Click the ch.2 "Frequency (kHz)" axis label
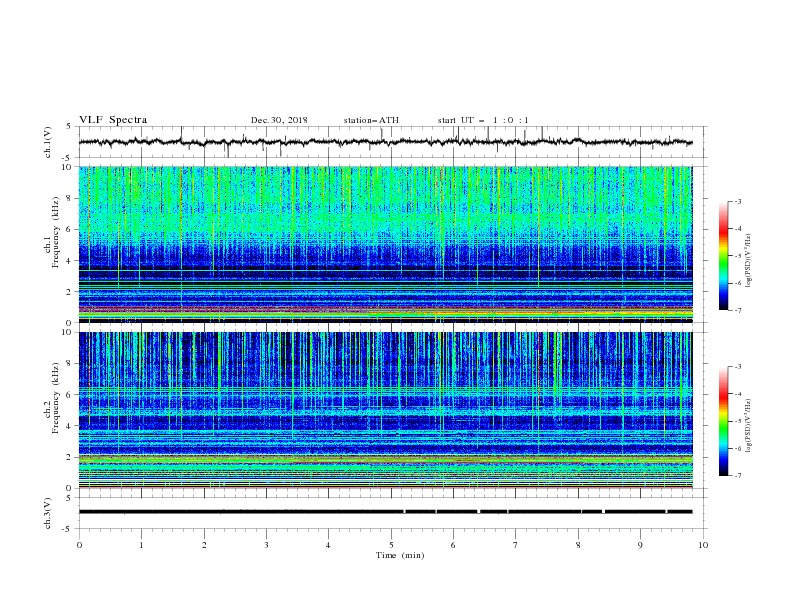The height and width of the screenshot is (612, 792). [56, 398]
